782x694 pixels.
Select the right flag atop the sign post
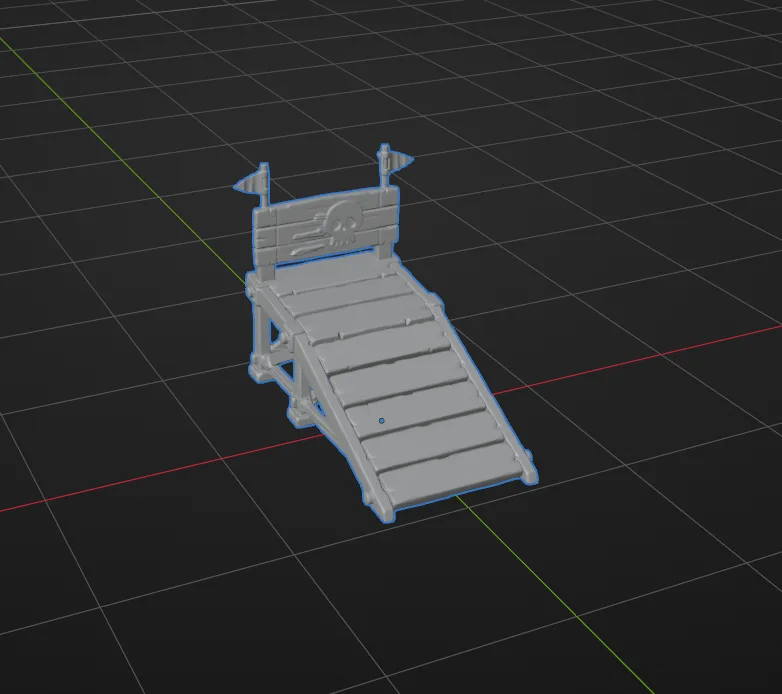tap(396, 159)
